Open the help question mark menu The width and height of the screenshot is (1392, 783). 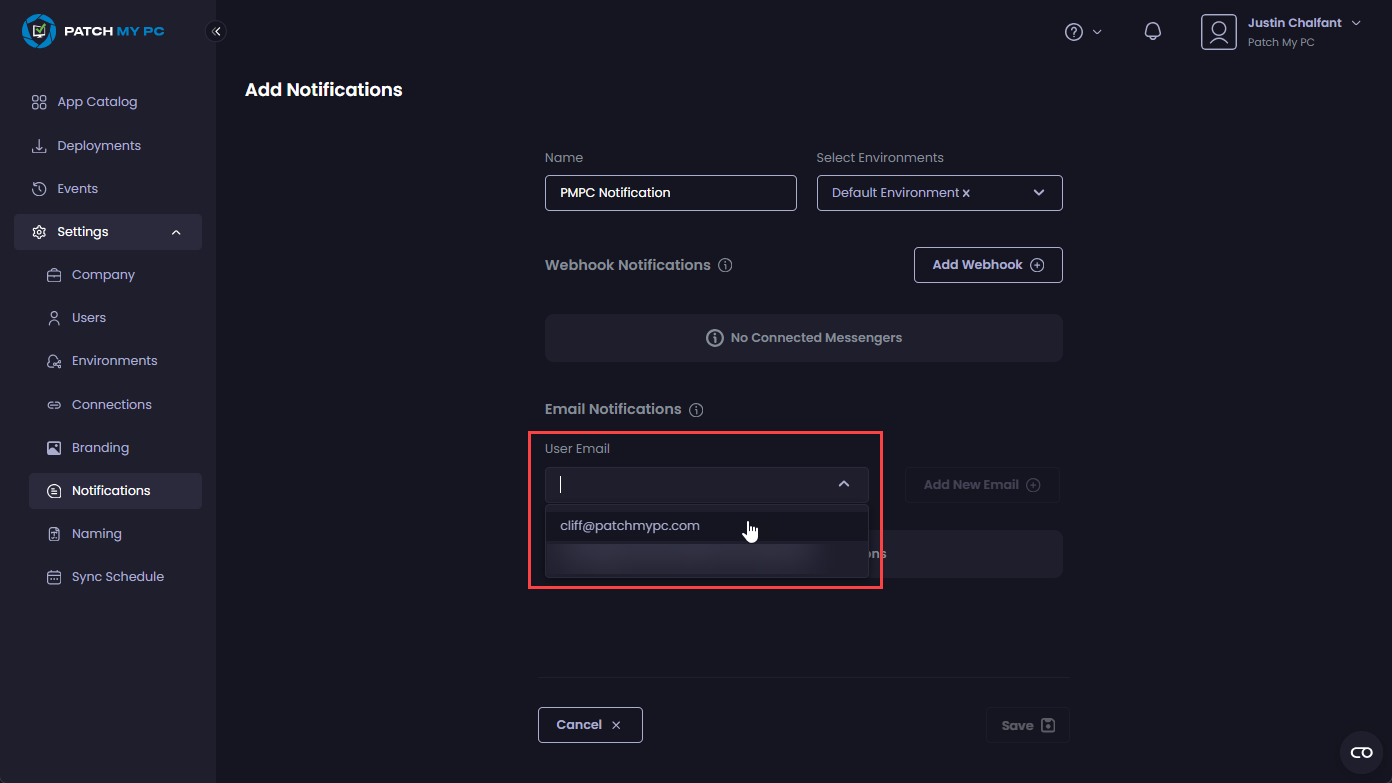pyautogui.click(x=1075, y=32)
